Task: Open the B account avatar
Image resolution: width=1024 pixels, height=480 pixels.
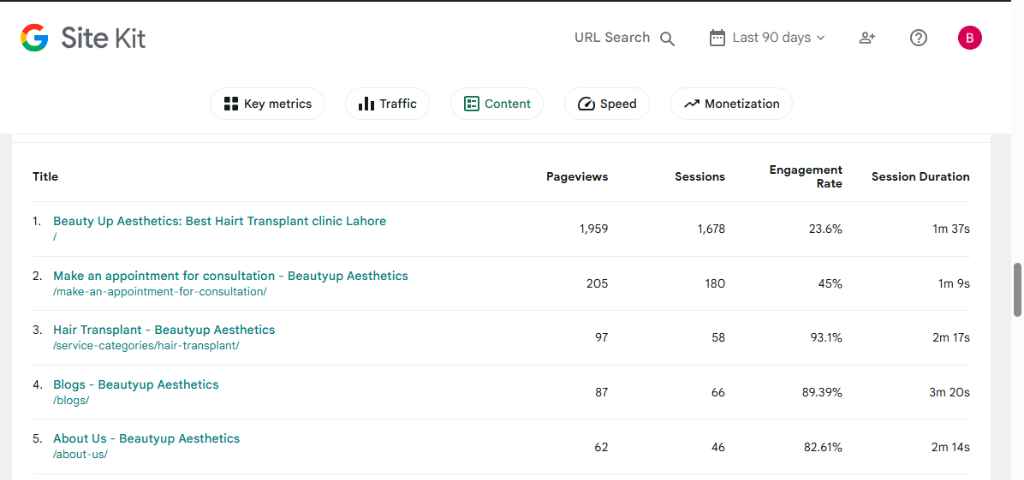Action: [970, 38]
